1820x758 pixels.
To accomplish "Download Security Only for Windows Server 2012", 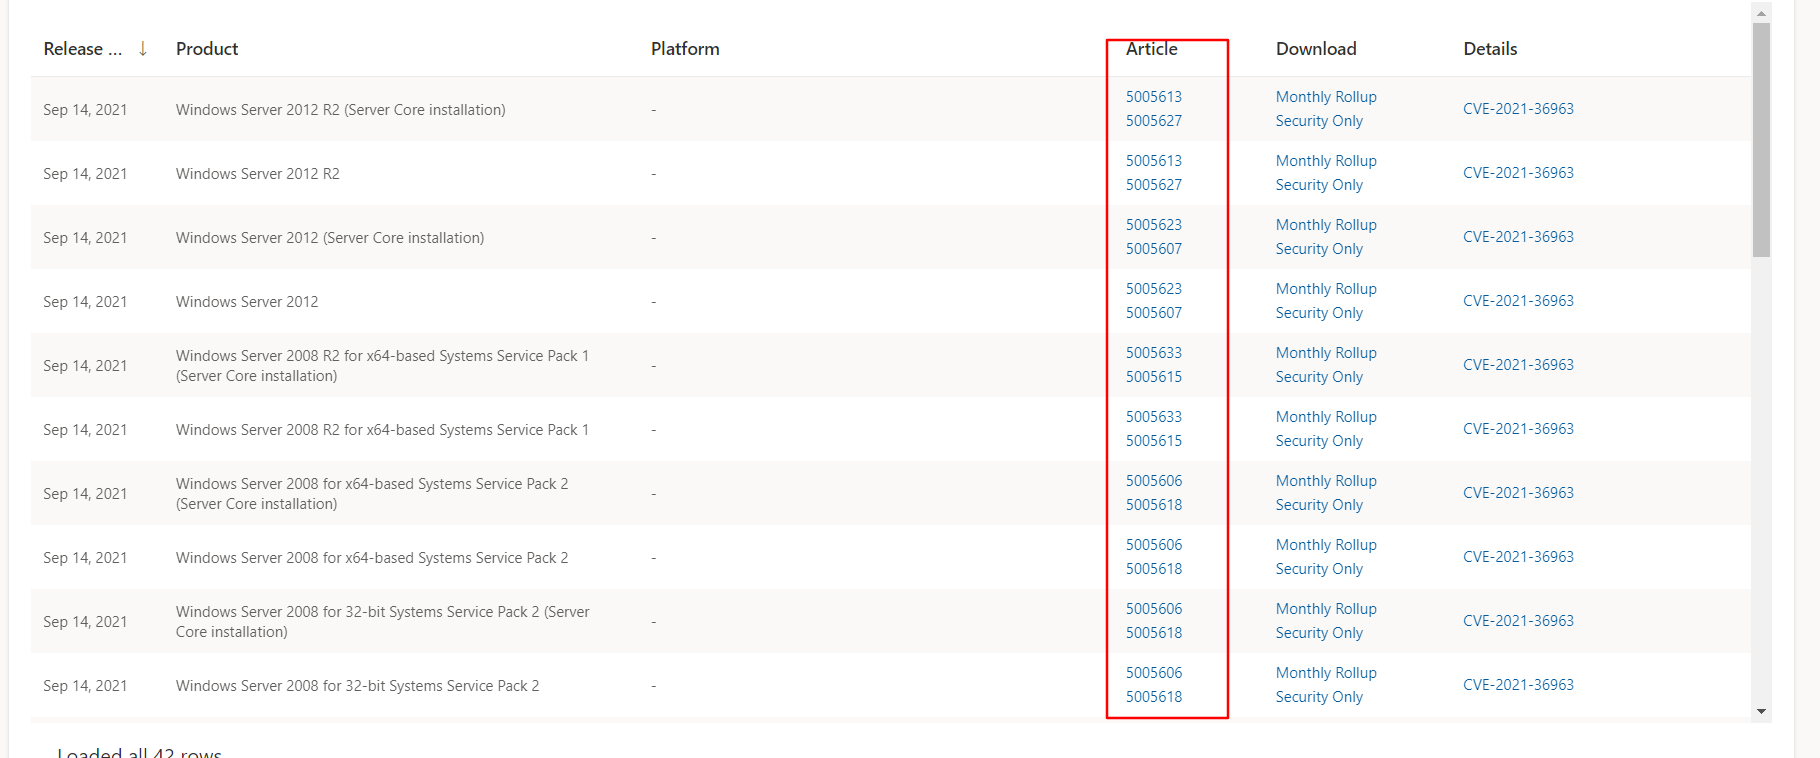I will point(1319,313).
